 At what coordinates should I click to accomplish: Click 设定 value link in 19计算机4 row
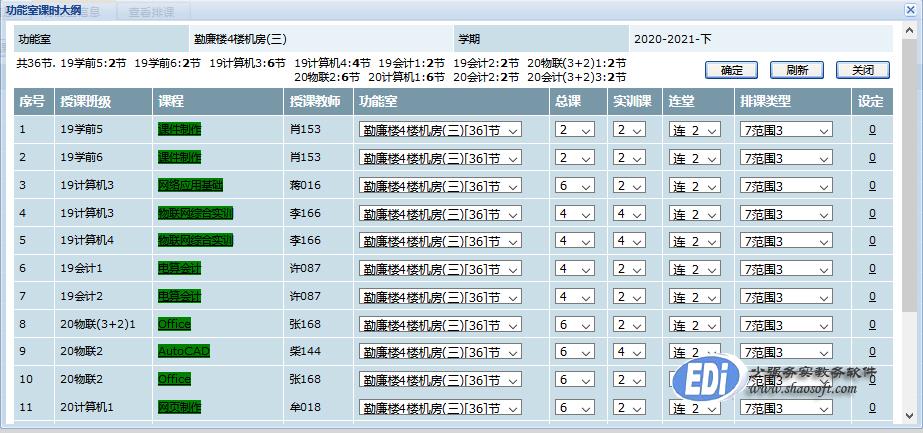tap(871, 241)
